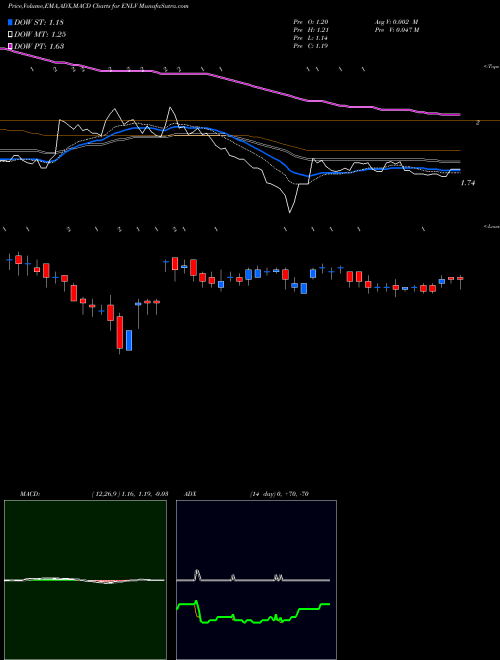Click the ADX panel title label
The height and width of the screenshot is (660, 500).
(190, 494)
